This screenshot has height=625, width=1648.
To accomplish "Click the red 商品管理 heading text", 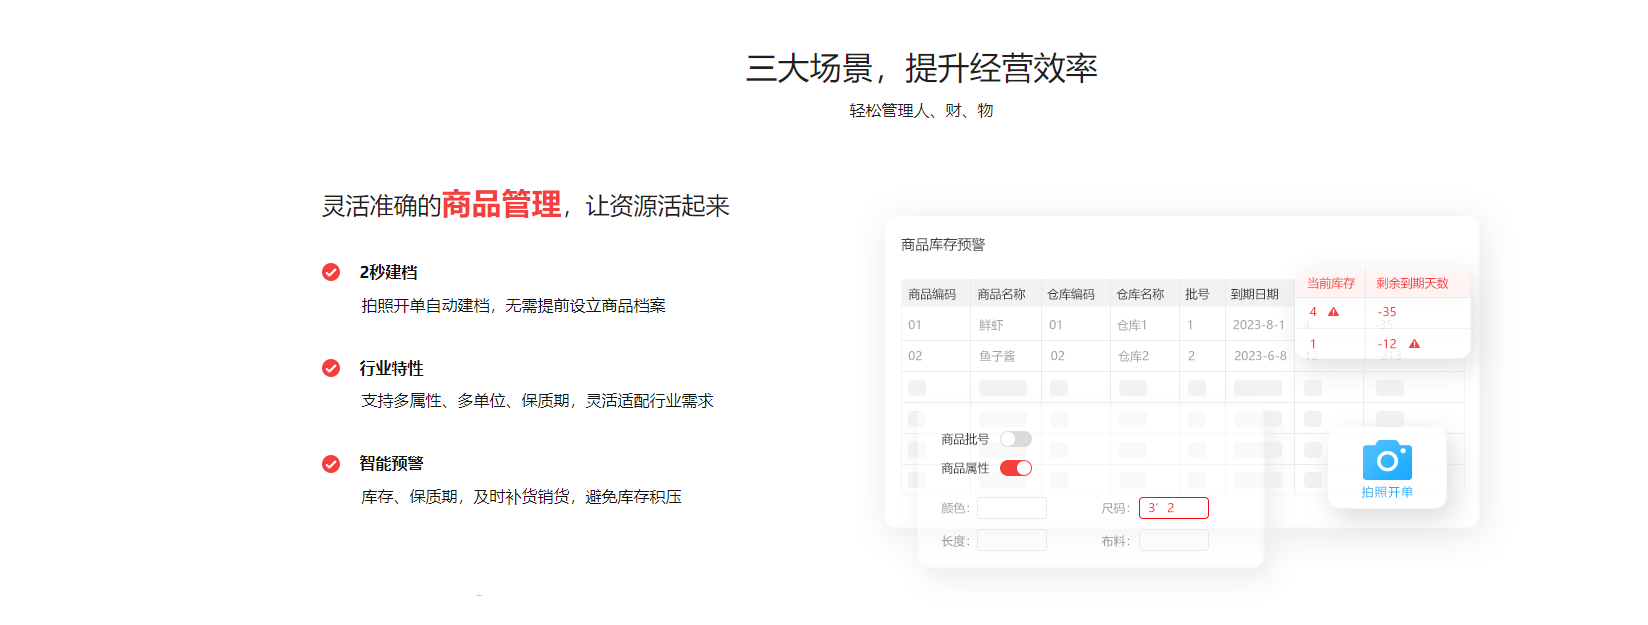I will (x=501, y=204).
